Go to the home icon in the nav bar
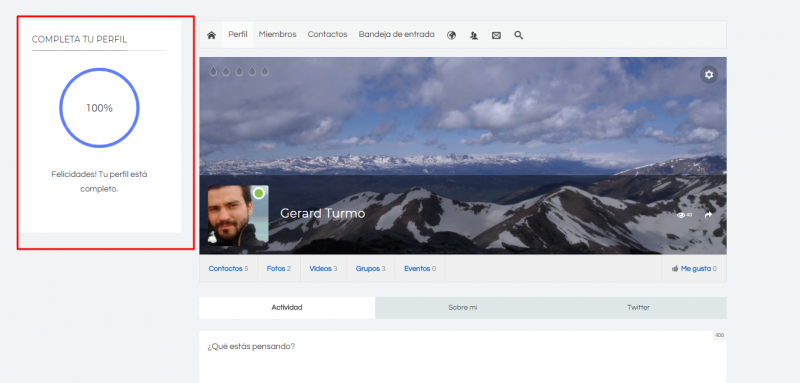 tap(211, 35)
